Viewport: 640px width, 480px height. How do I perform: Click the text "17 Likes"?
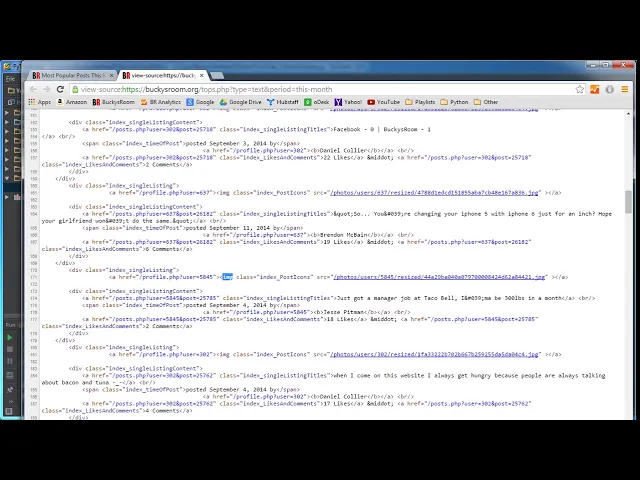(337, 404)
